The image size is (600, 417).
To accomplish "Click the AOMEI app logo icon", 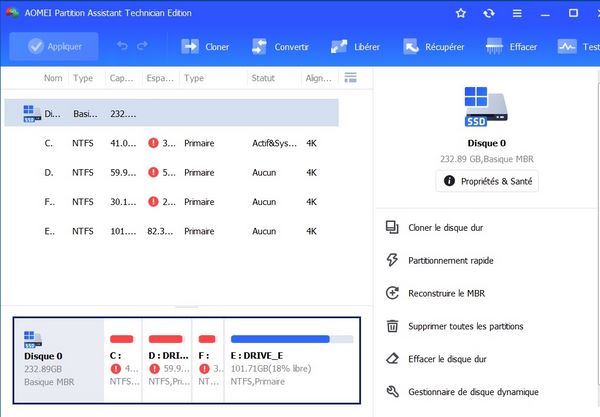I will 12,13.
